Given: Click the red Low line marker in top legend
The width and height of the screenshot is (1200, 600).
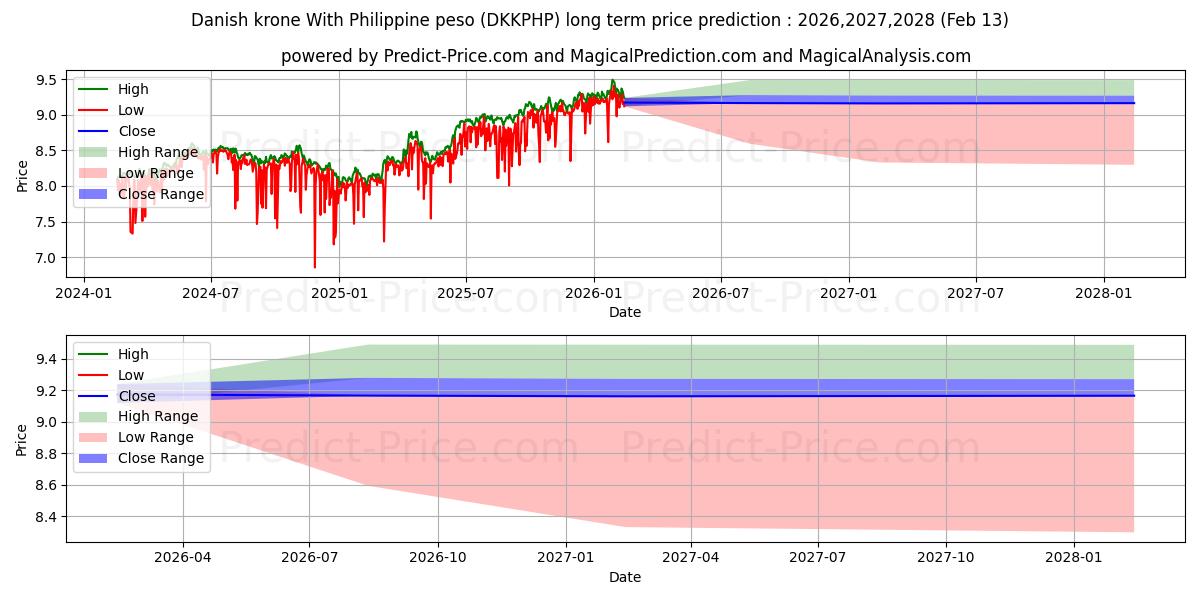Looking at the screenshot, I should [x=93, y=110].
